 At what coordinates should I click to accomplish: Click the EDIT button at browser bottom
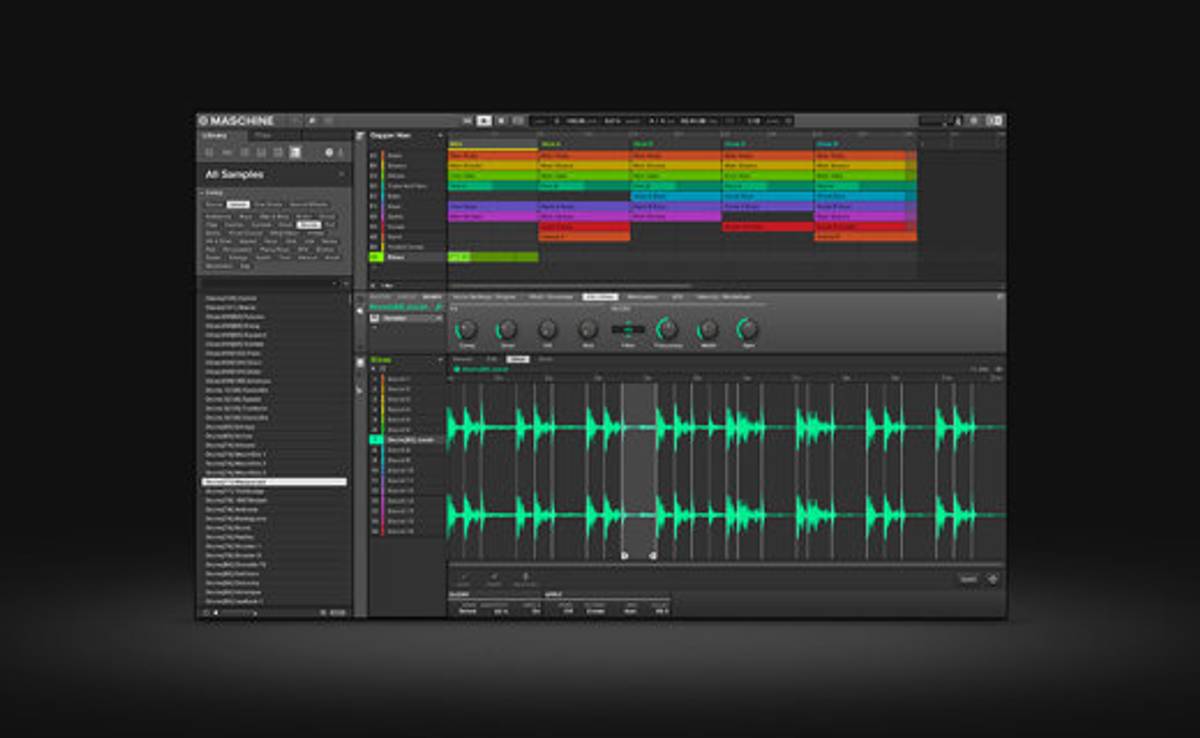(x=336, y=611)
